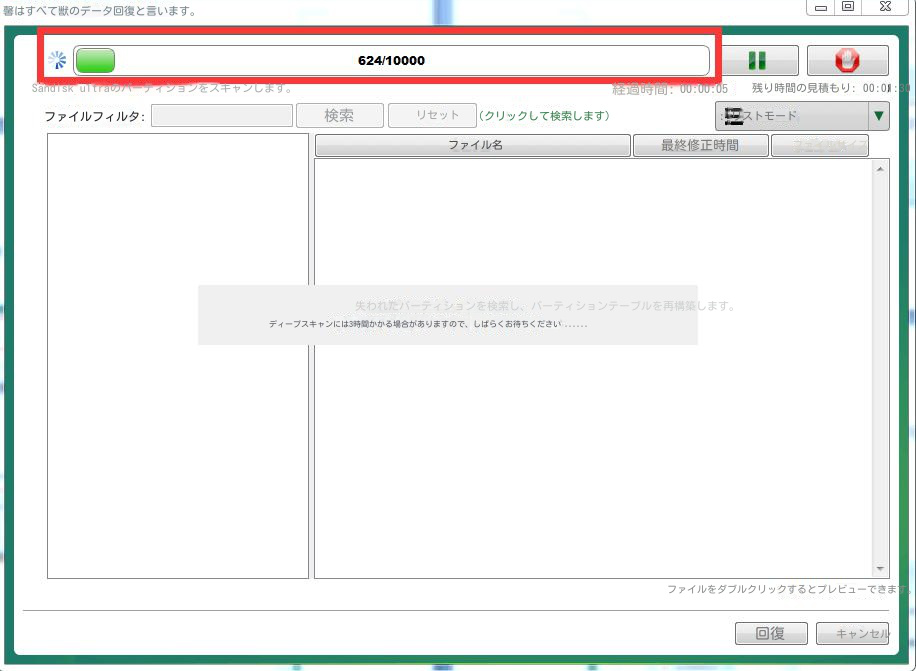Click the 回復 recover button
The width and height of the screenshot is (916, 671).
771,633
